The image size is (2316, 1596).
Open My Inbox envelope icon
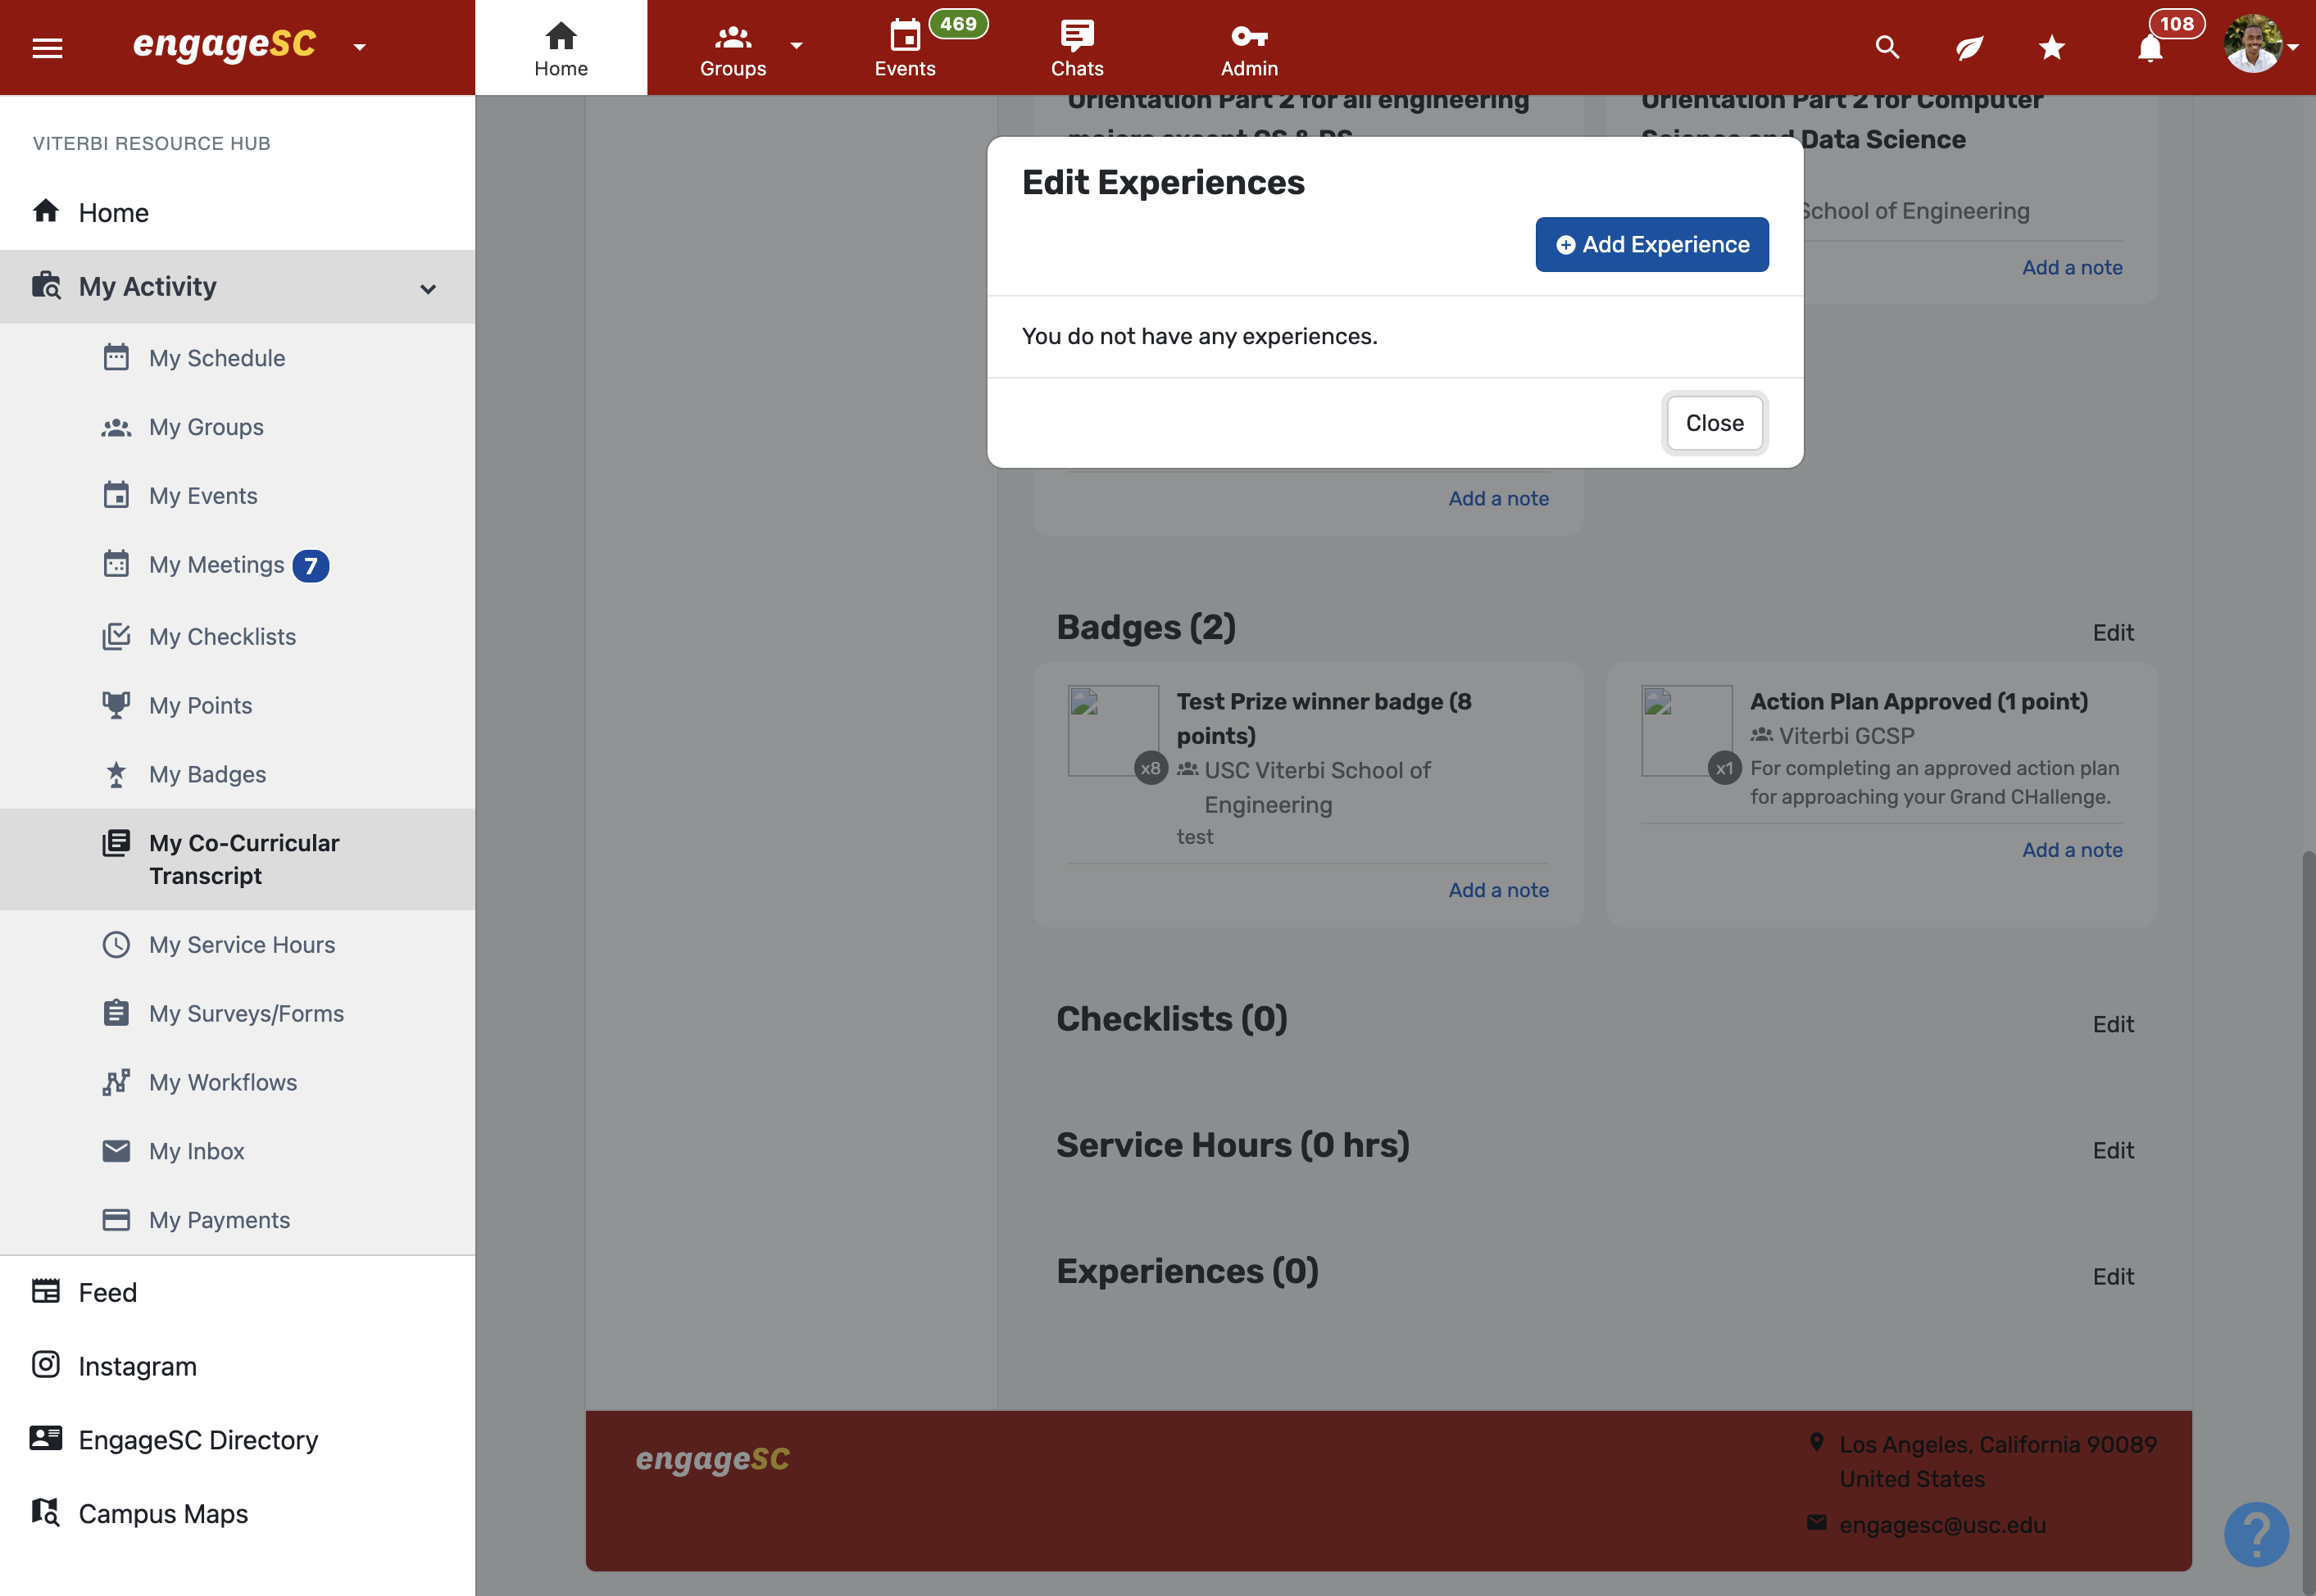coord(116,1151)
